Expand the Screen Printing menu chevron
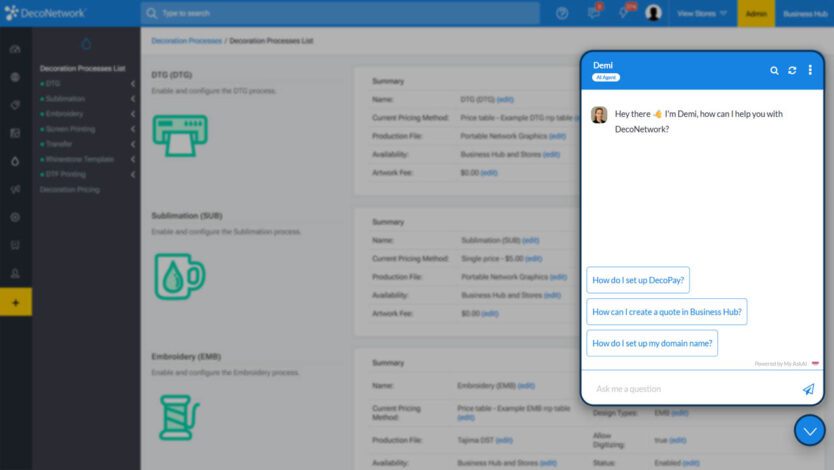Image resolution: width=834 pixels, height=470 pixels. 132,129
